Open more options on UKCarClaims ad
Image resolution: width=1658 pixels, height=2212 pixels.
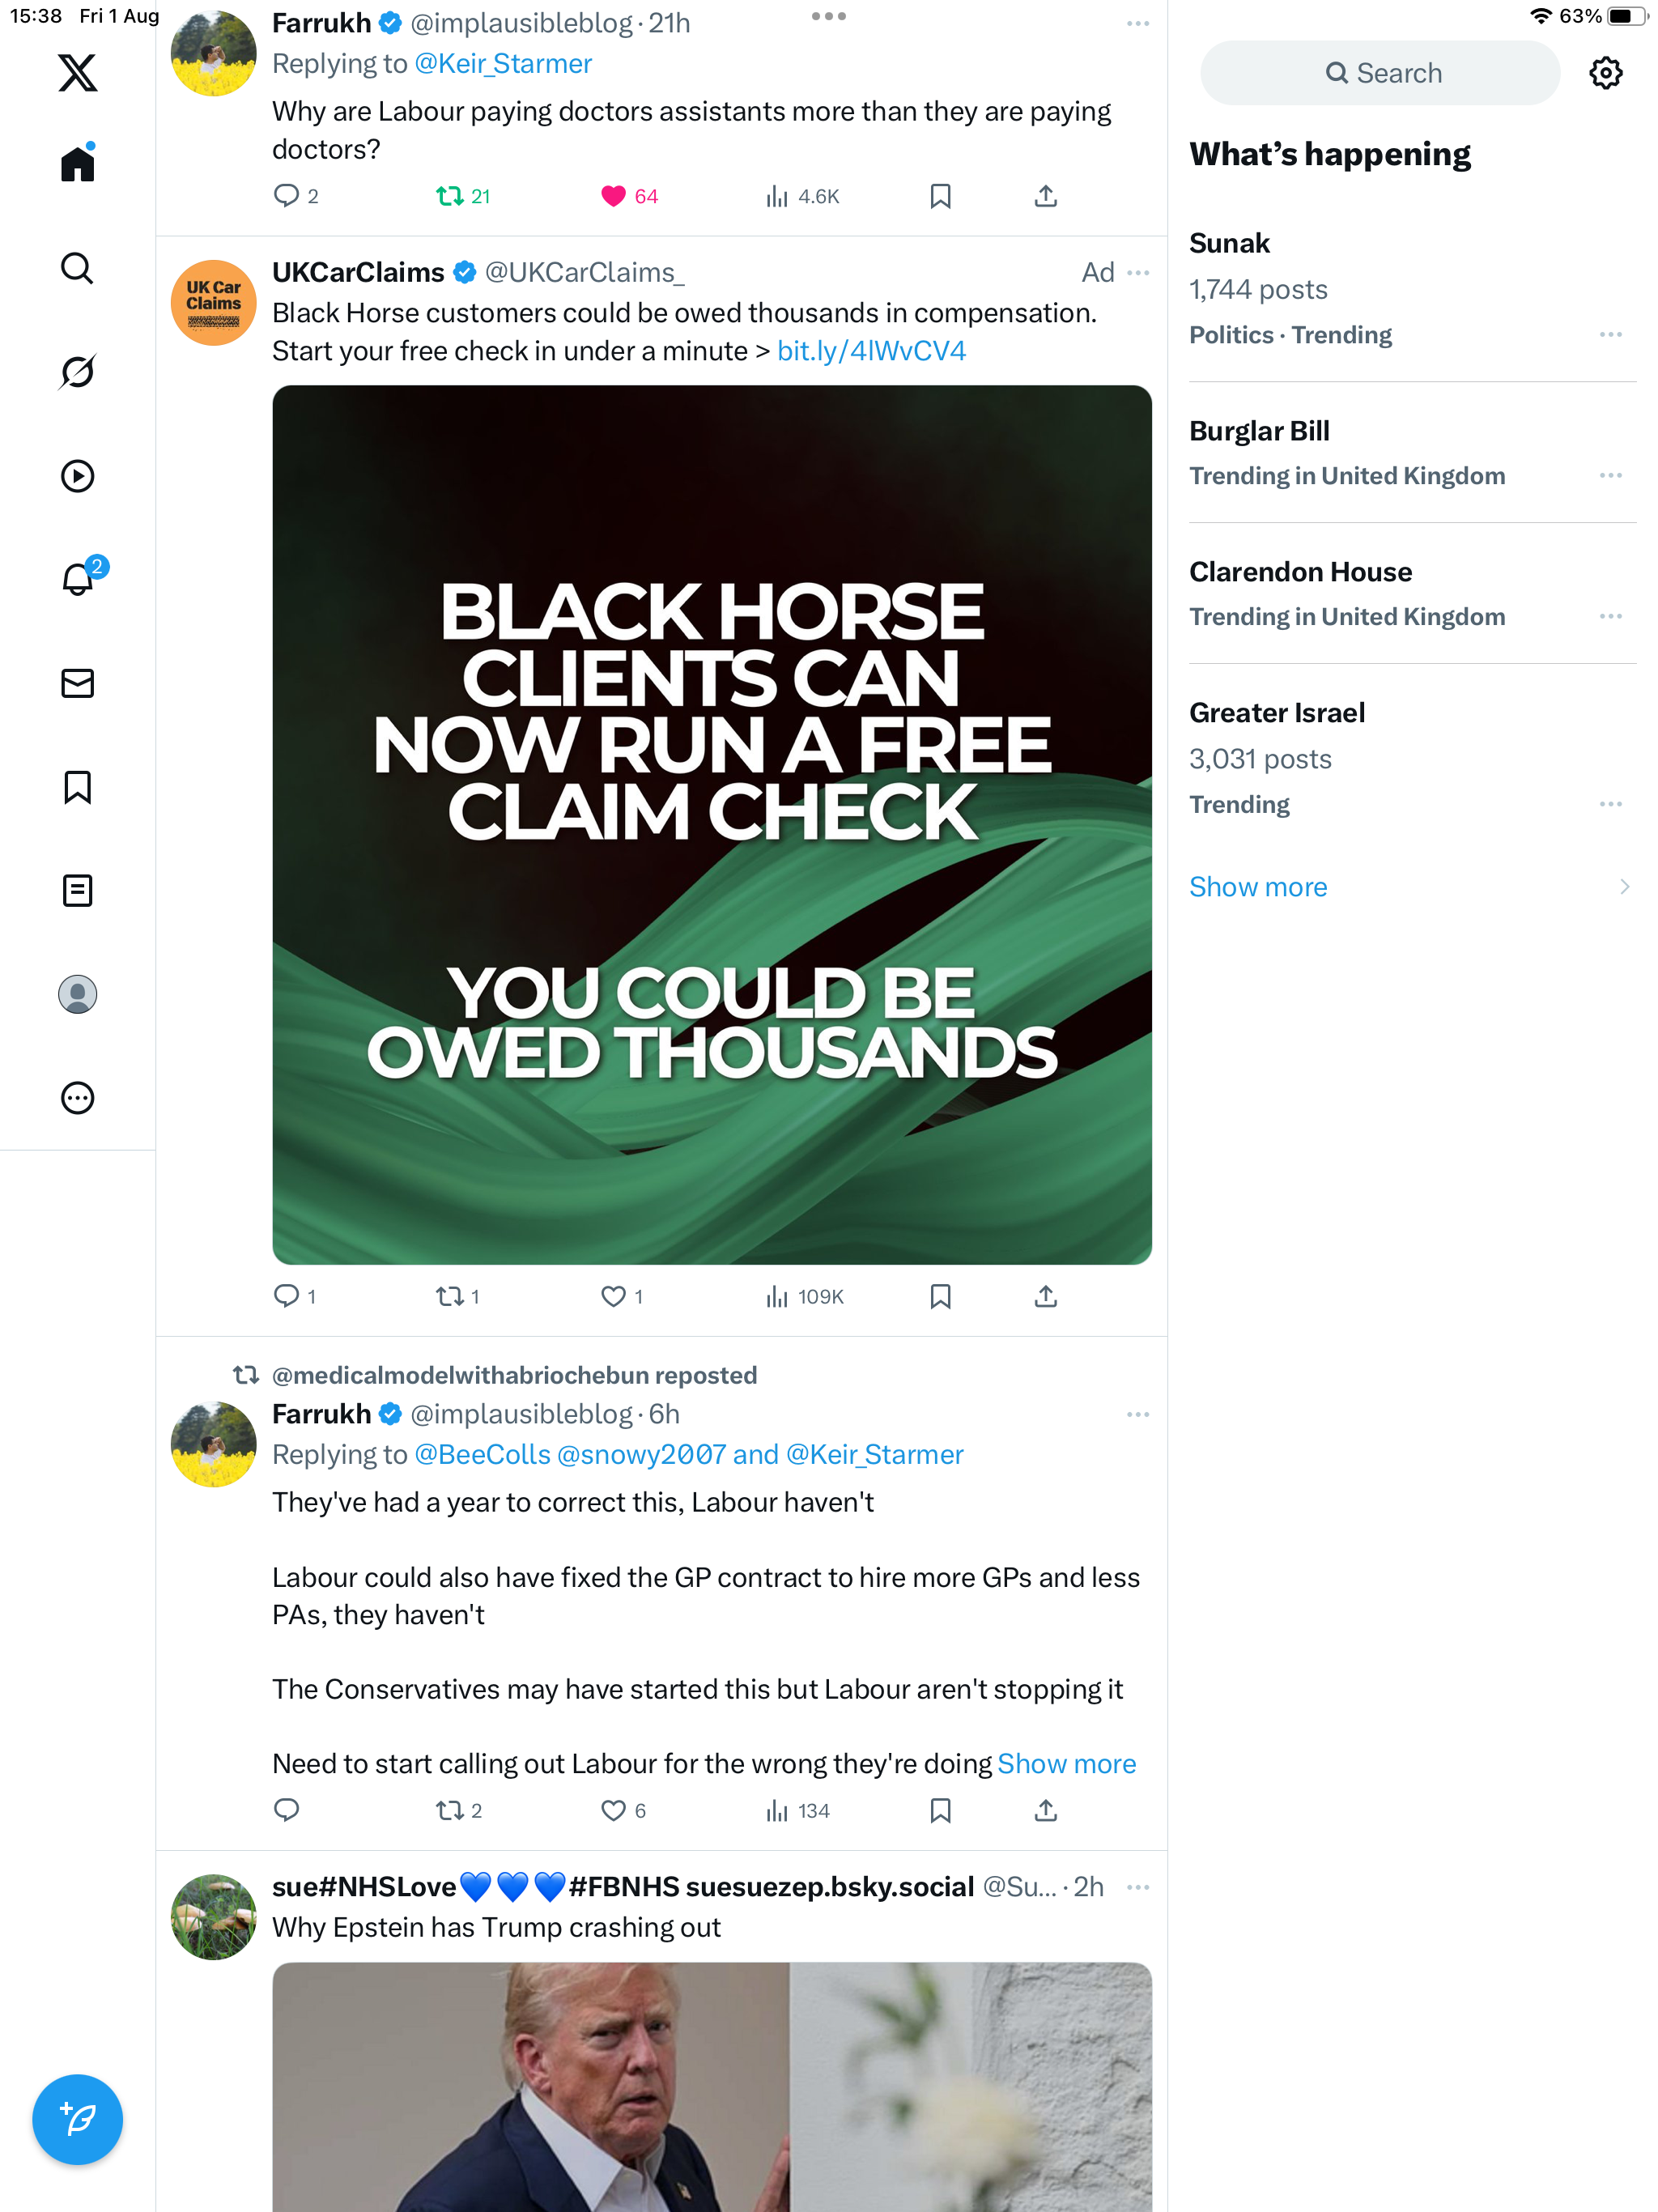coord(1138,273)
